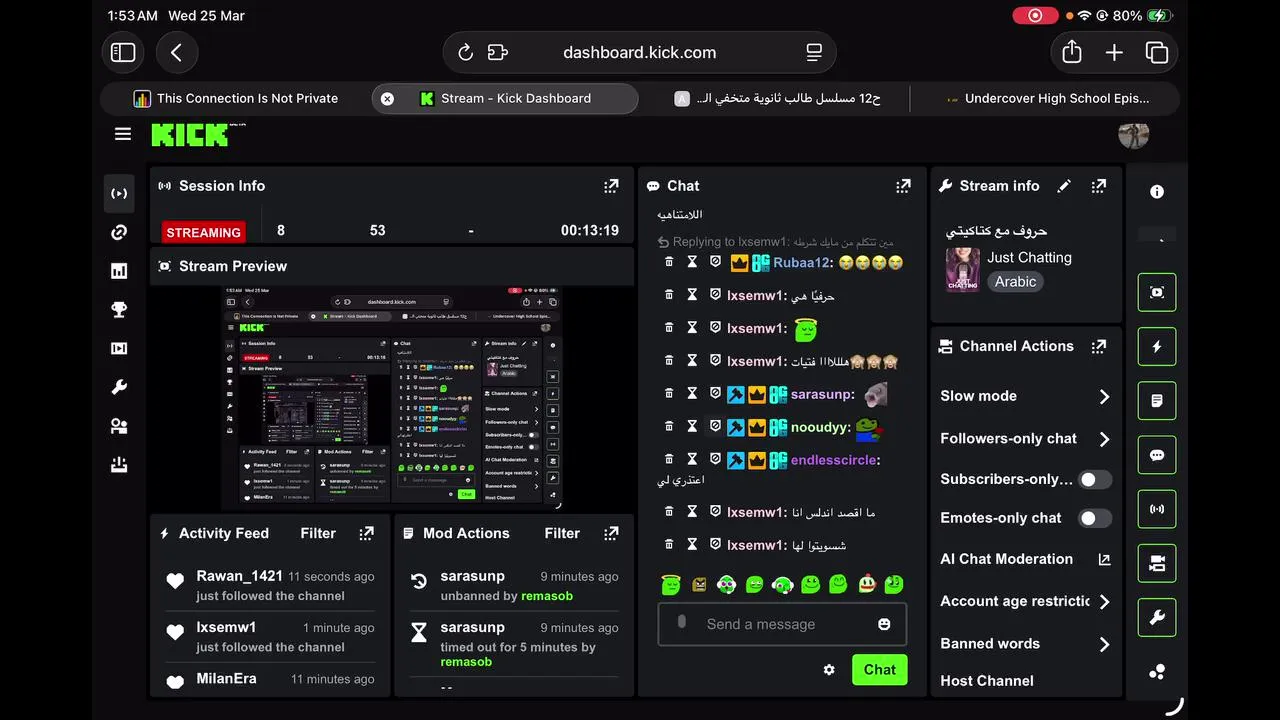Open Host Channel action
Image resolution: width=1280 pixels, height=720 pixels.
[x=987, y=681]
